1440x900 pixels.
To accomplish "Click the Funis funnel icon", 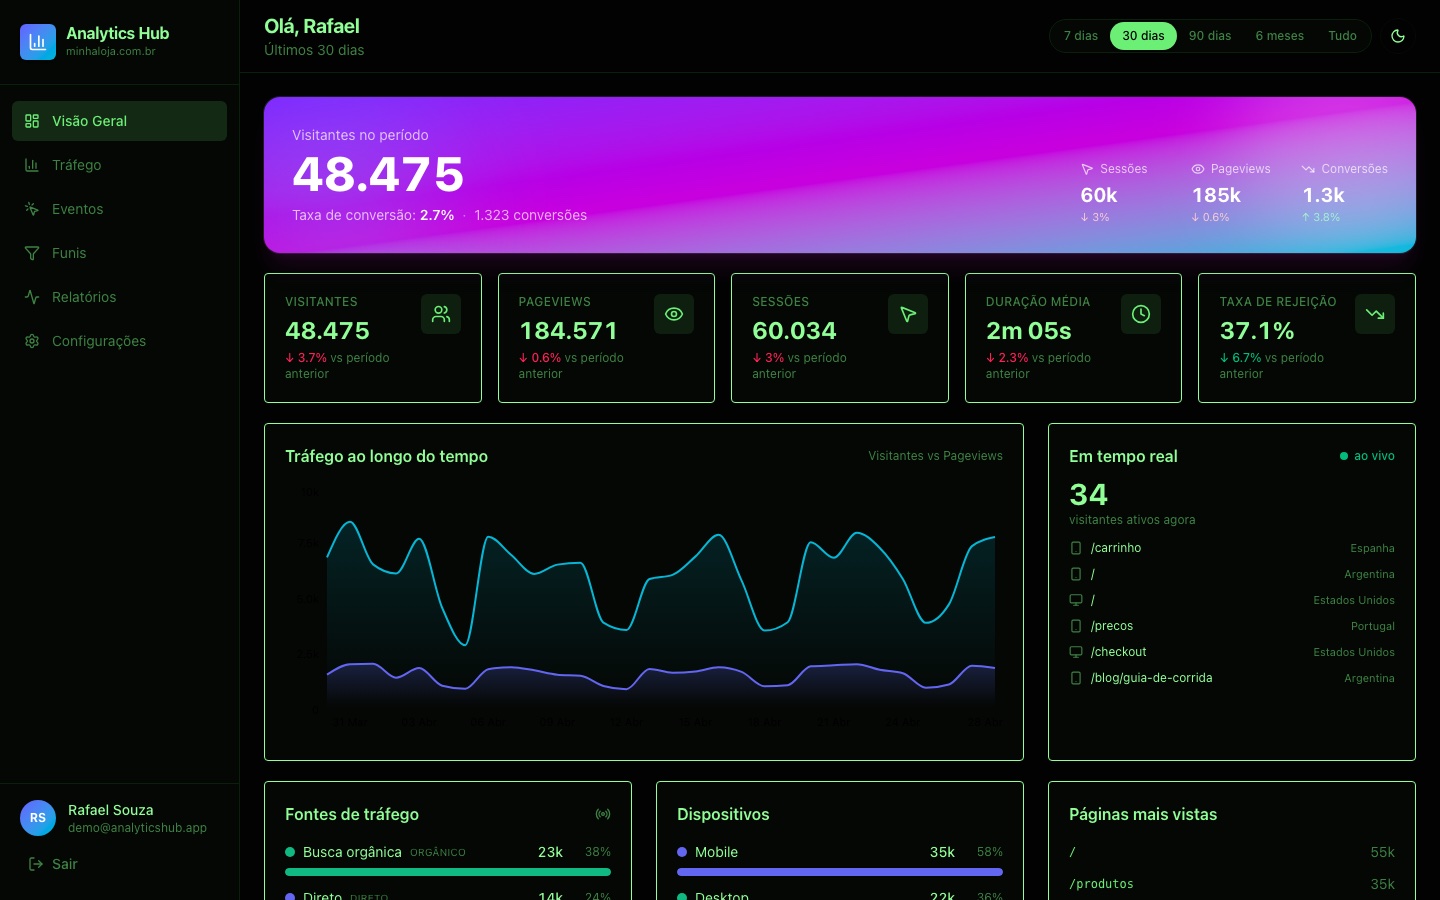I will tap(32, 253).
